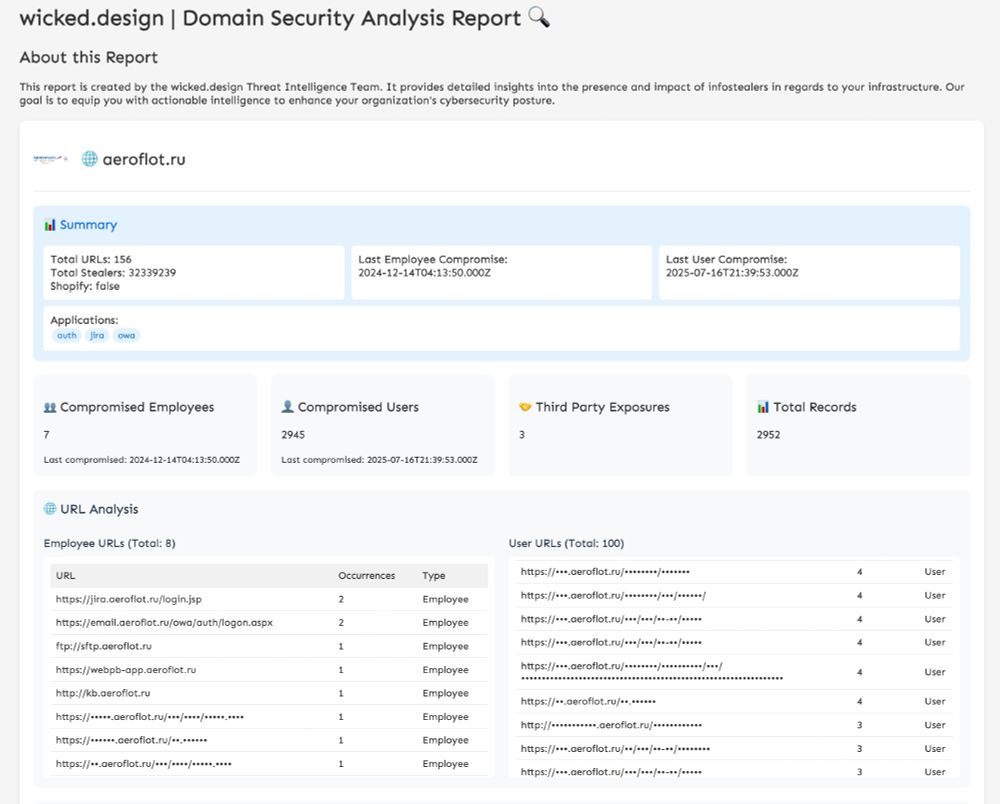Click the 'URL Analysis' heading

(99, 509)
